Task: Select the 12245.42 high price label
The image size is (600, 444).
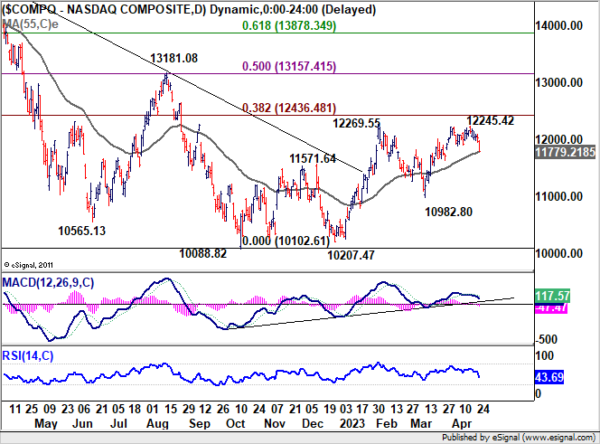Action: click(x=491, y=121)
